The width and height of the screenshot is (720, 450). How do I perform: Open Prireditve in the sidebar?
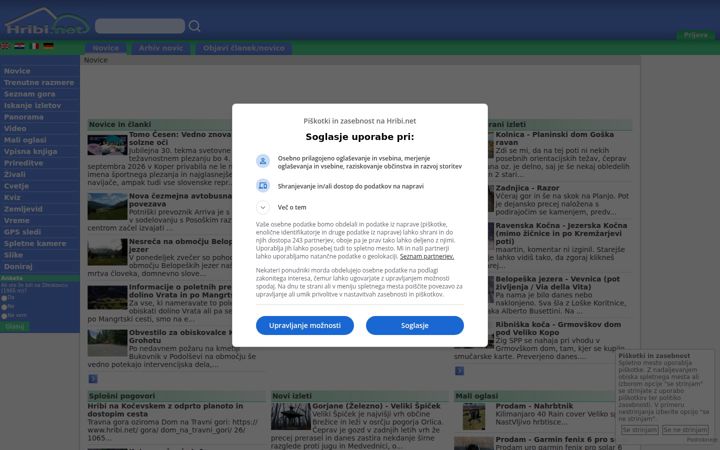click(23, 163)
